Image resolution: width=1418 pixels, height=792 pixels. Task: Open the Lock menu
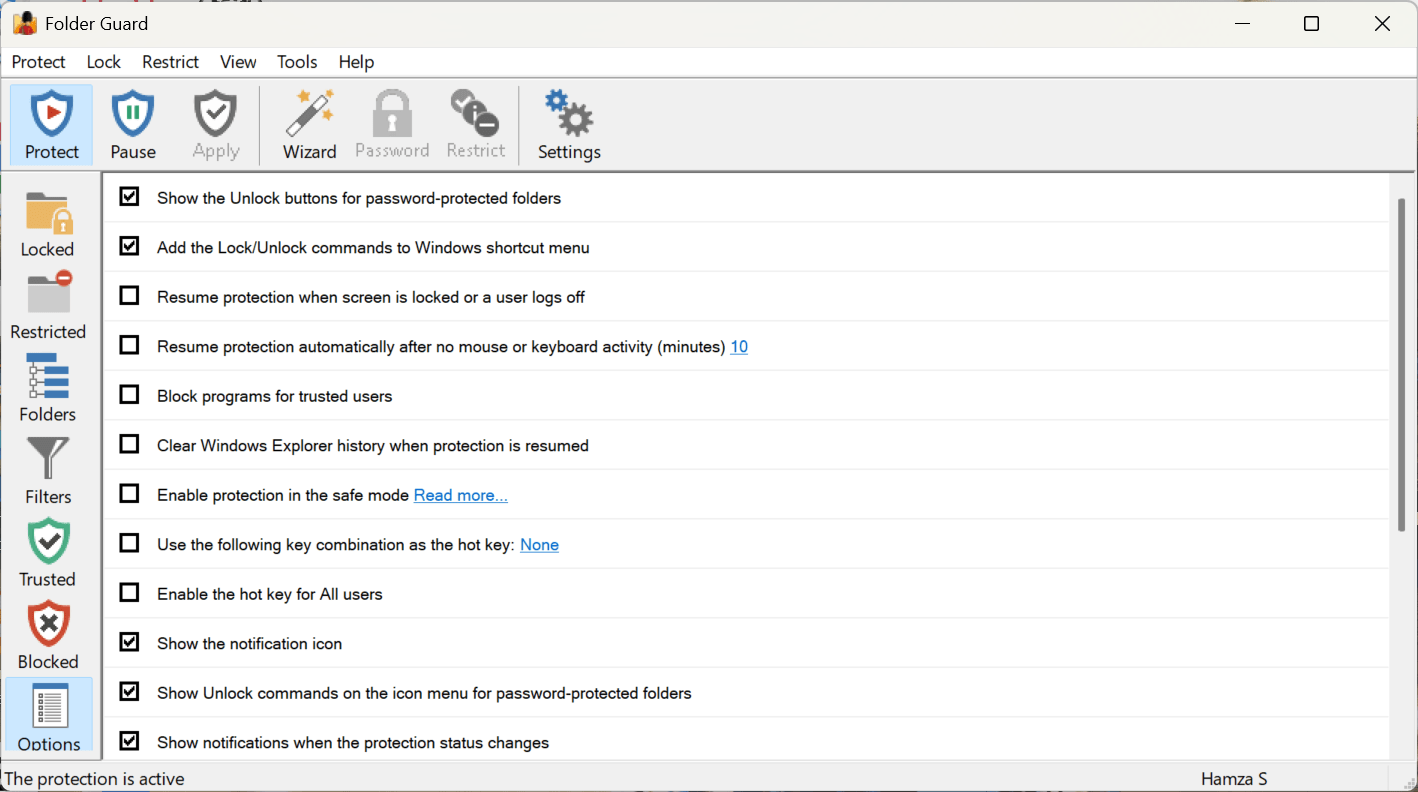[x=104, y=62]
